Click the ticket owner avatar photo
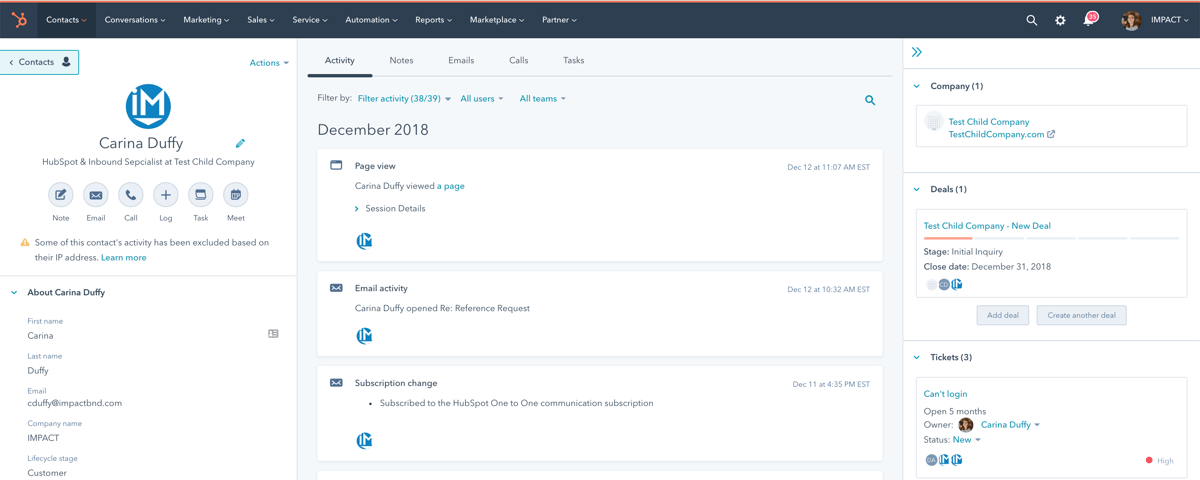1200x480 pixels. (966, 425)
